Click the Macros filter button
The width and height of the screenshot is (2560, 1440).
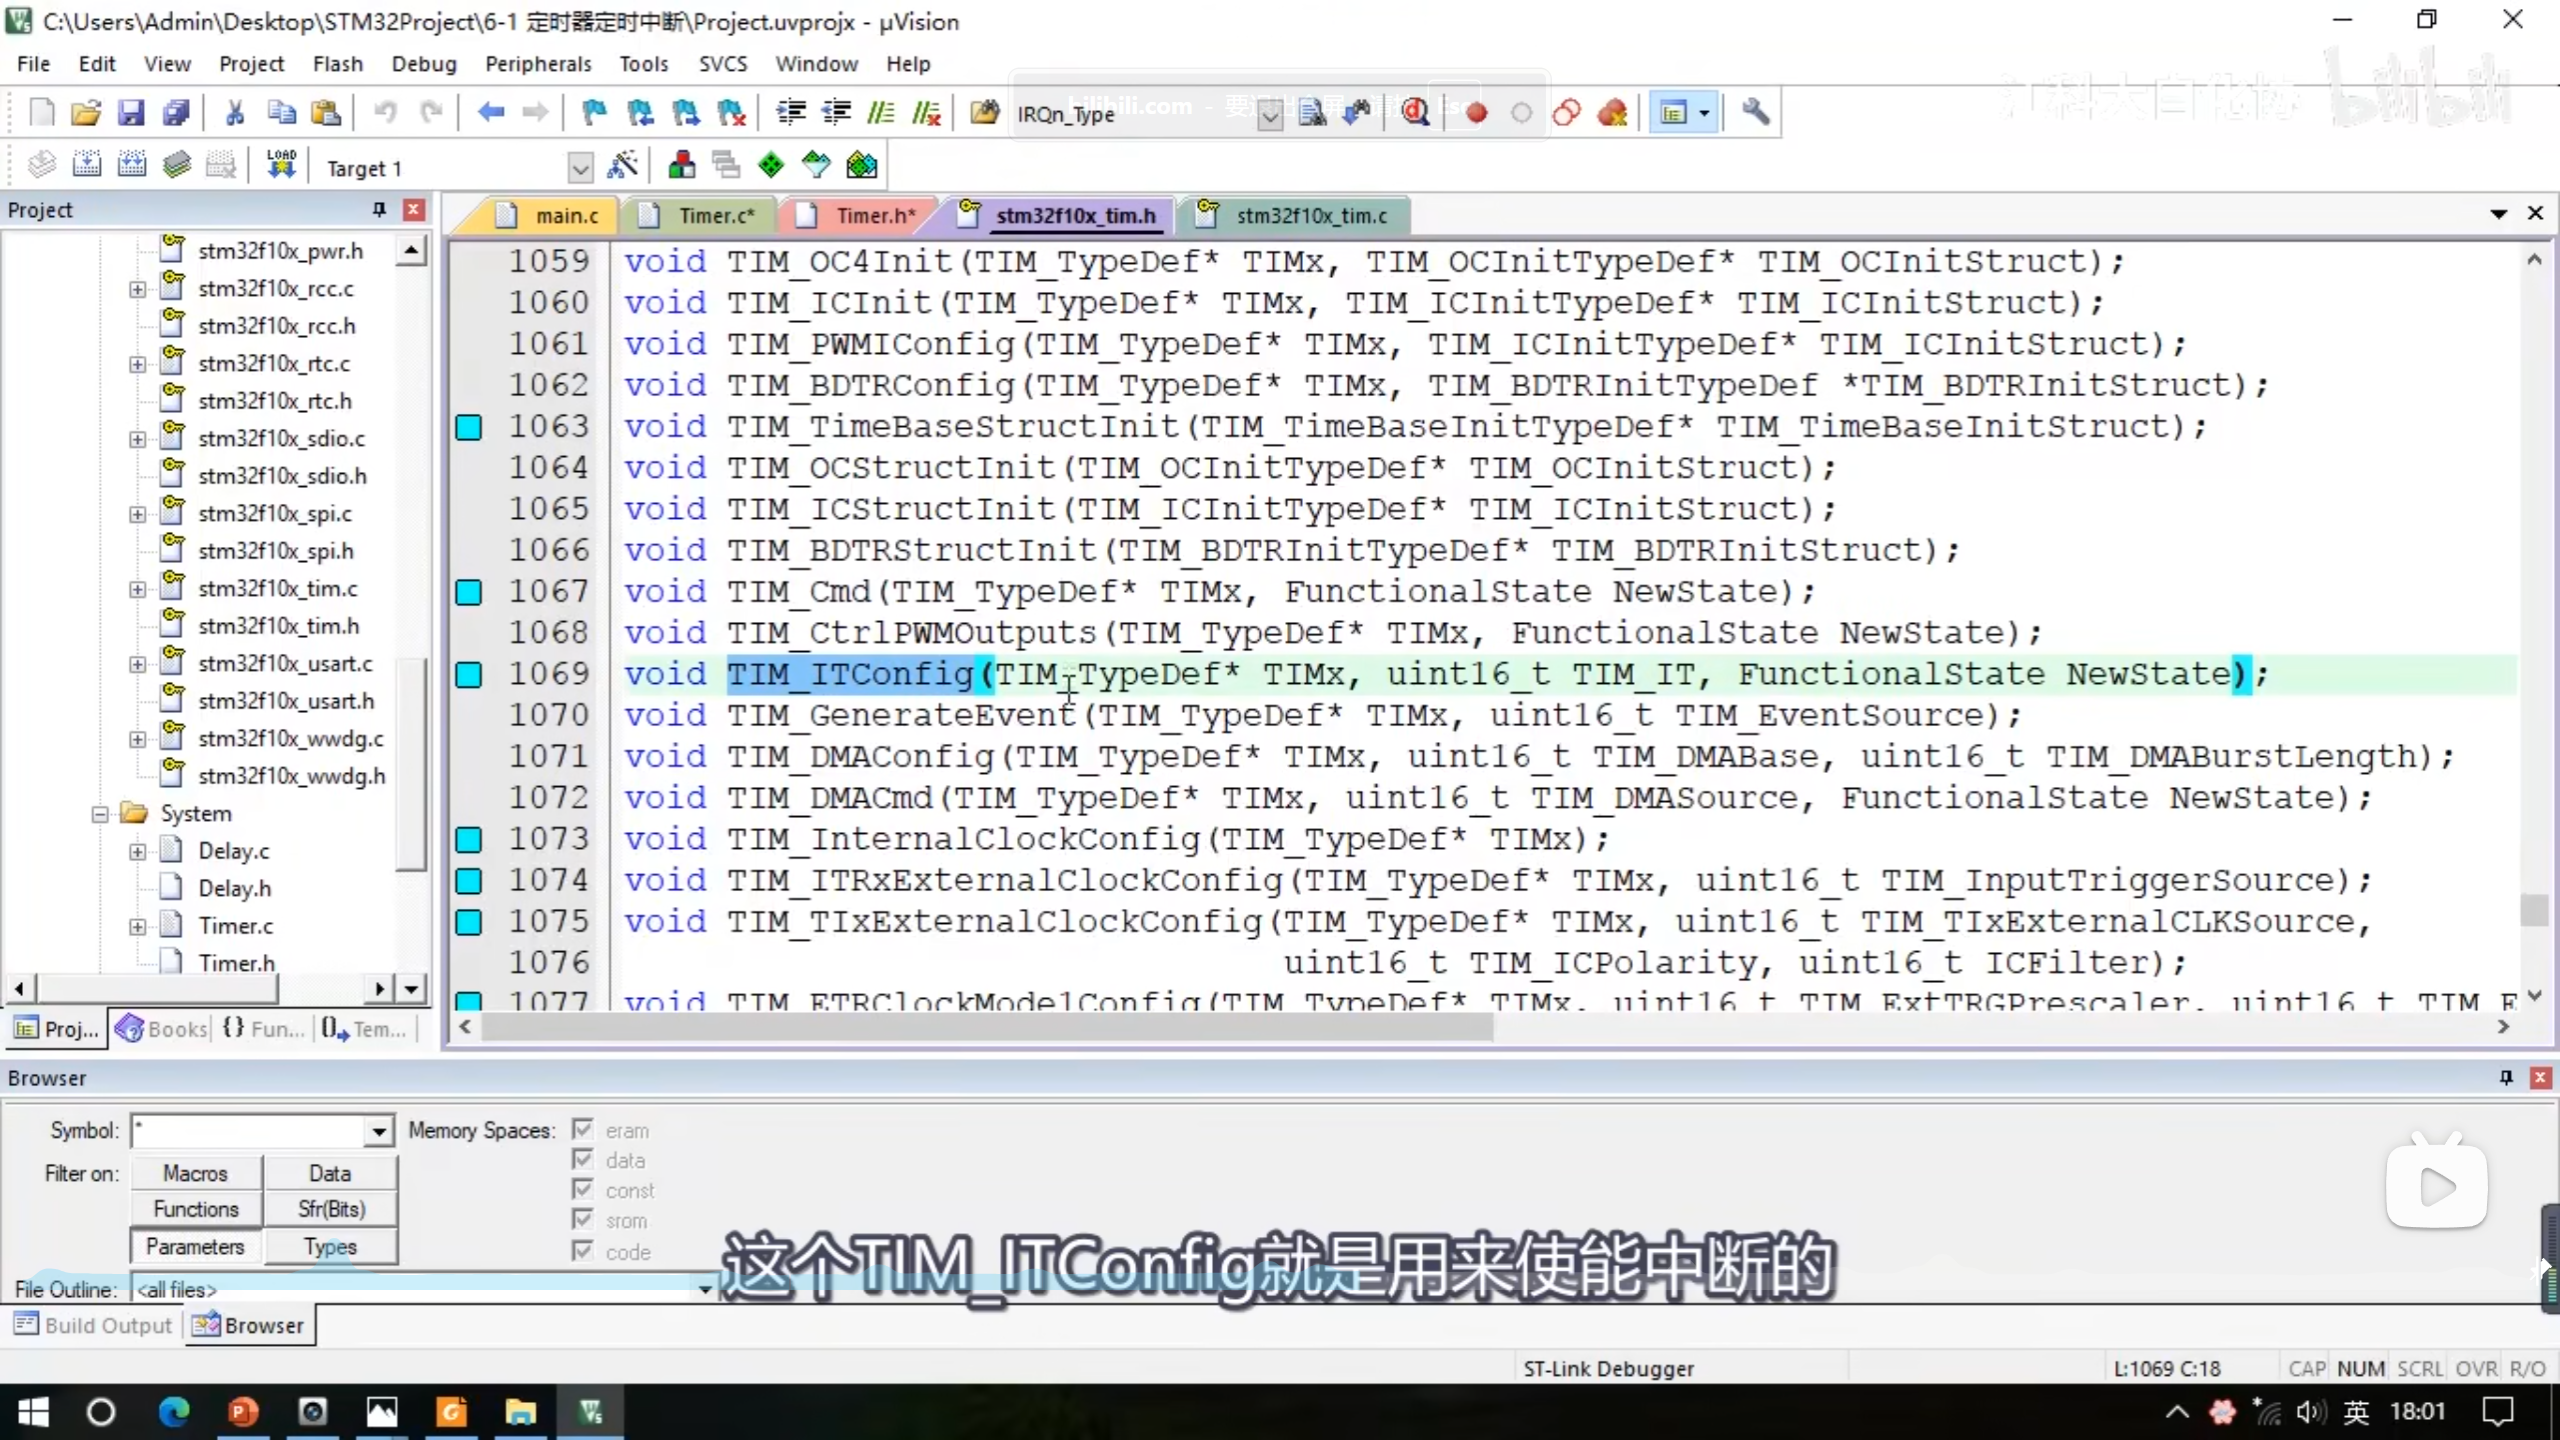pyautogui.click(x=196, y=1173)
